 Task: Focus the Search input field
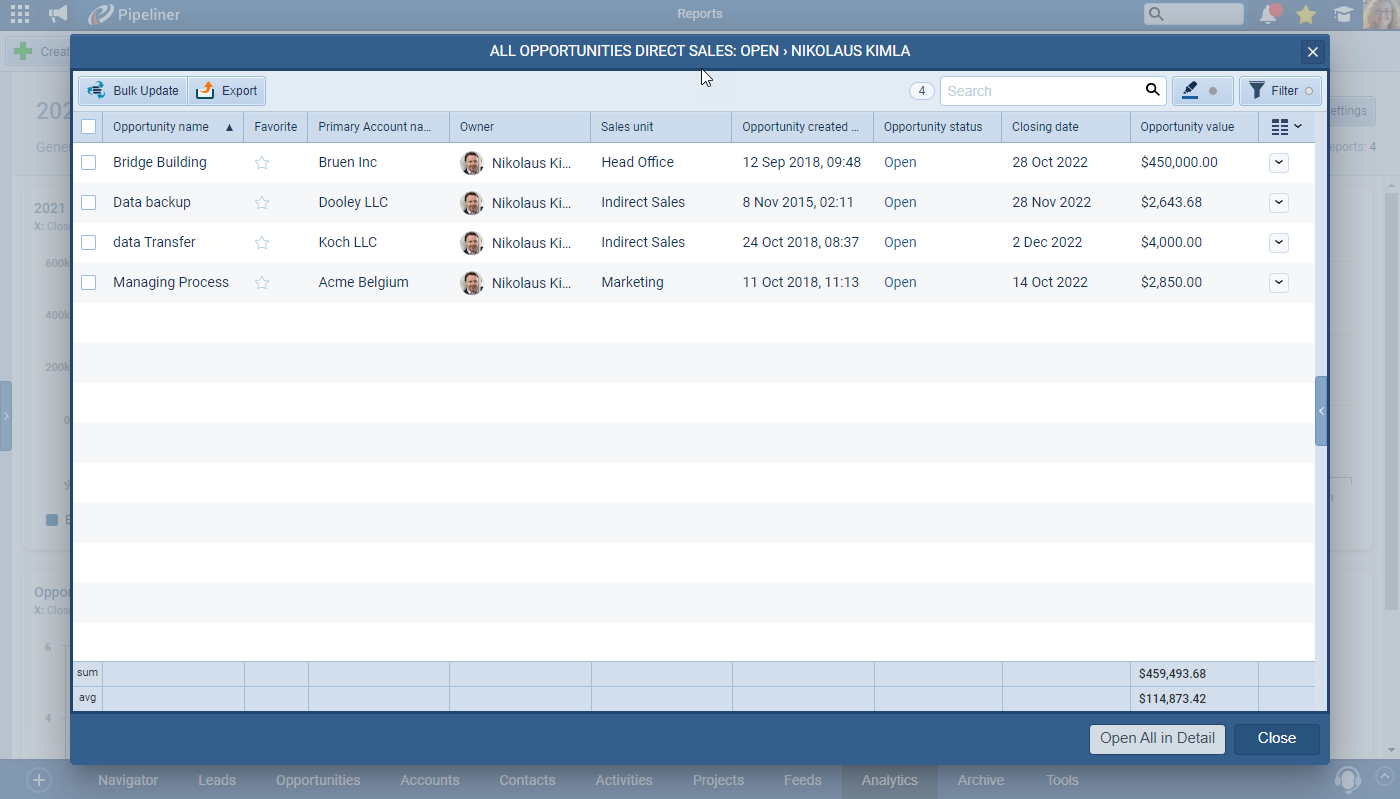[1040, 91]
